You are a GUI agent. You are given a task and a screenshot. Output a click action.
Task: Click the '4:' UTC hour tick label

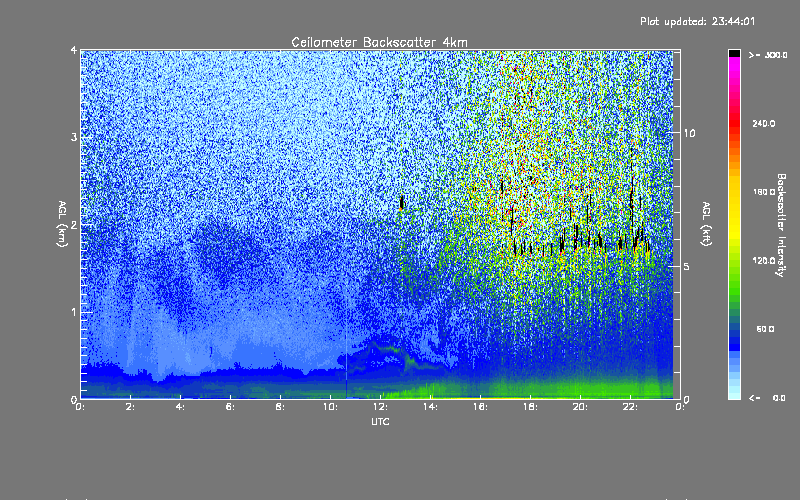point(181,407)
